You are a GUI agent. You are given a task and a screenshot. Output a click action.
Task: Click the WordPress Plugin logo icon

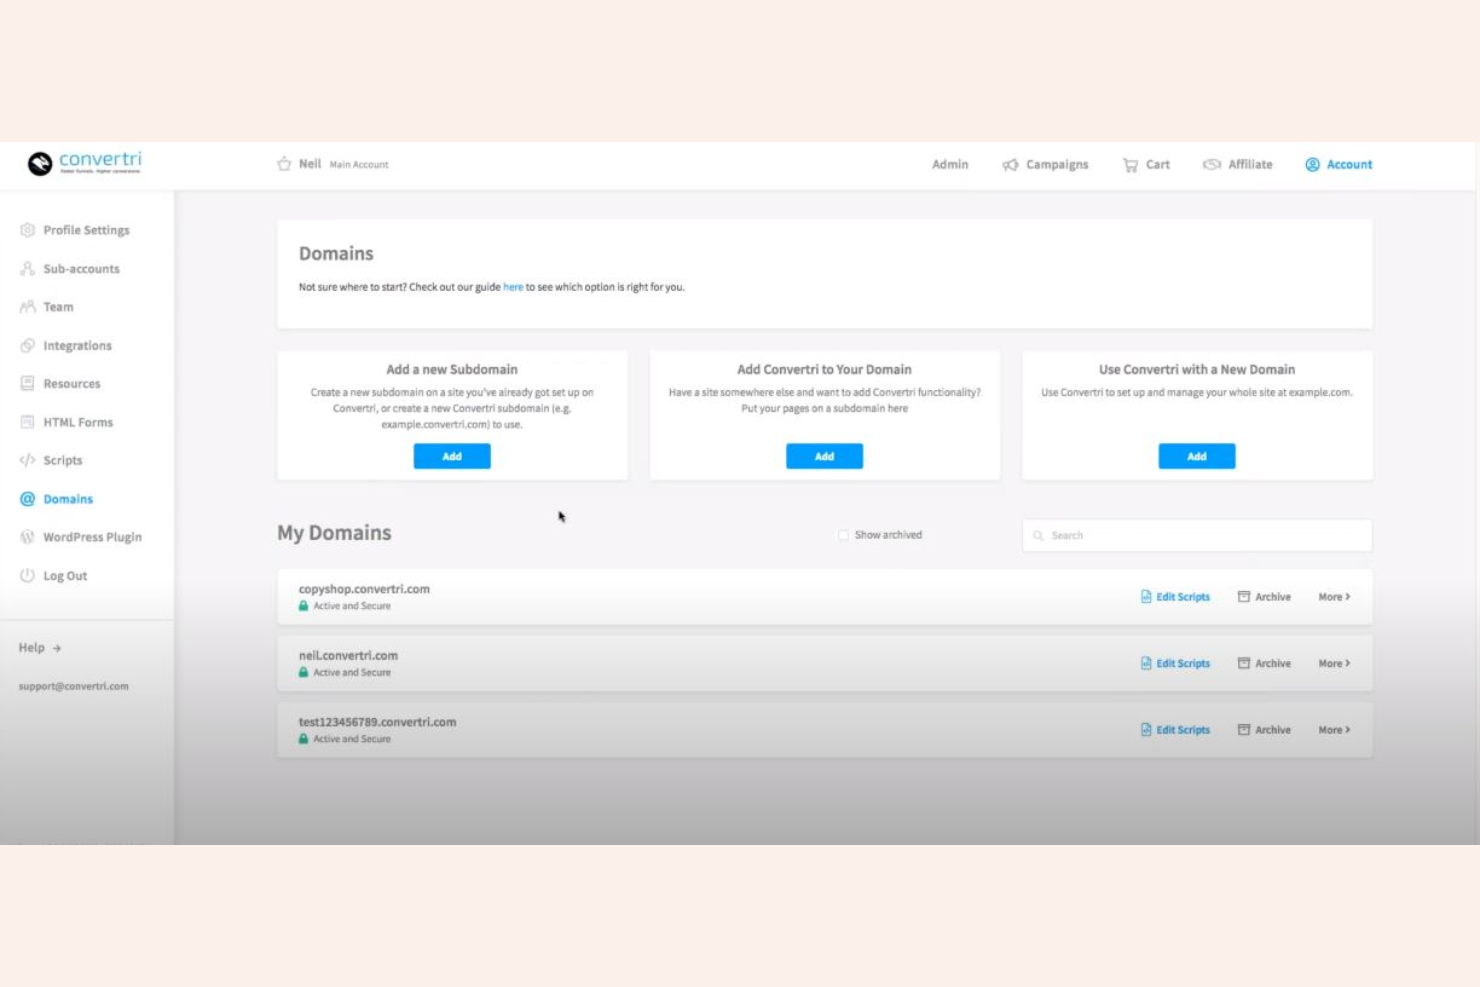tap(28, 537)
